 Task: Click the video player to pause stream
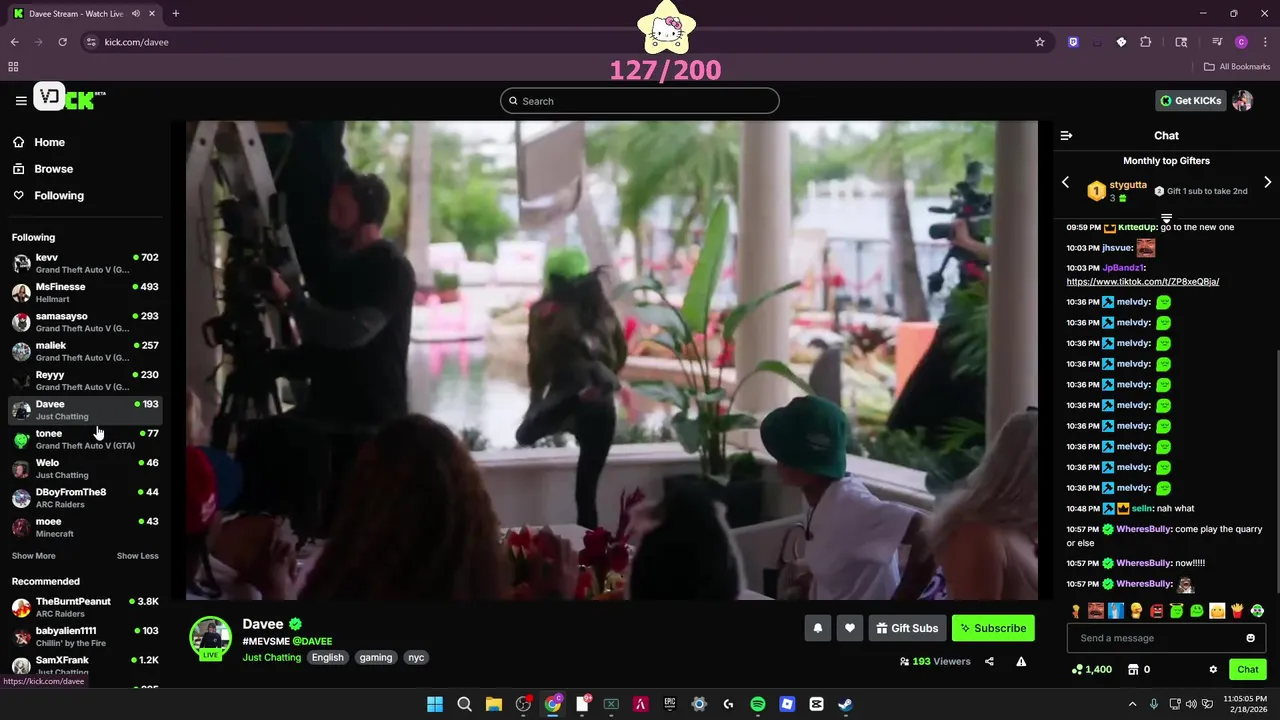coord(611,360)
